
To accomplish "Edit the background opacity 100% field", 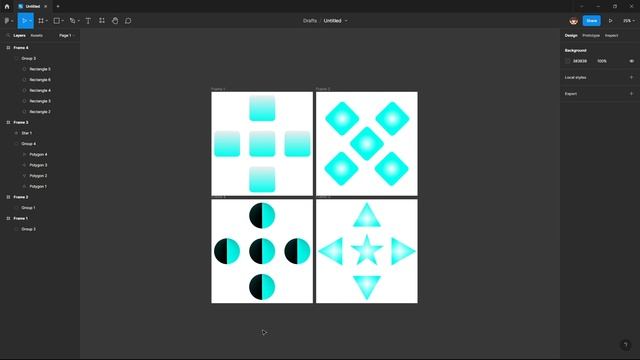I will click(602, 61).
